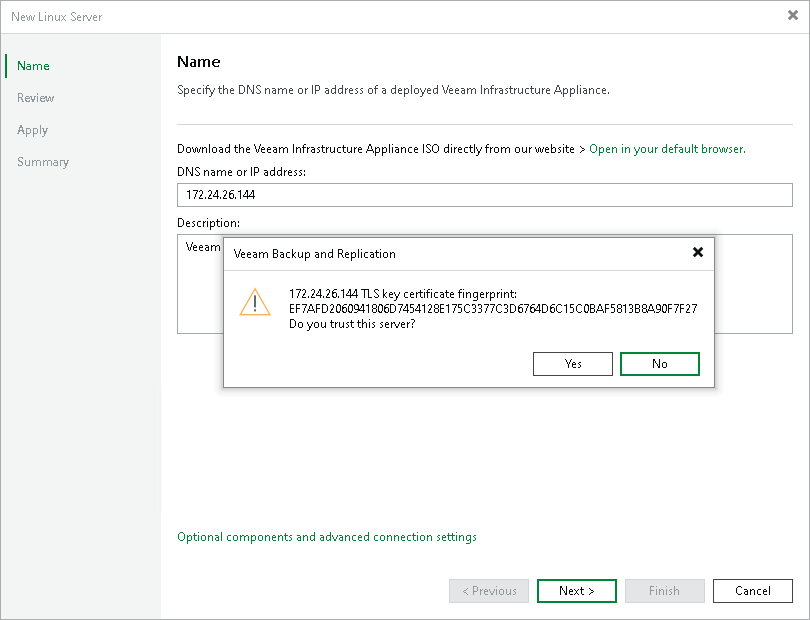Close the Veeam Backup and Replication dialog
Image resolution: width=810 pixels, height=620 pixels.
pyautogui.click(x=697, y=252)
